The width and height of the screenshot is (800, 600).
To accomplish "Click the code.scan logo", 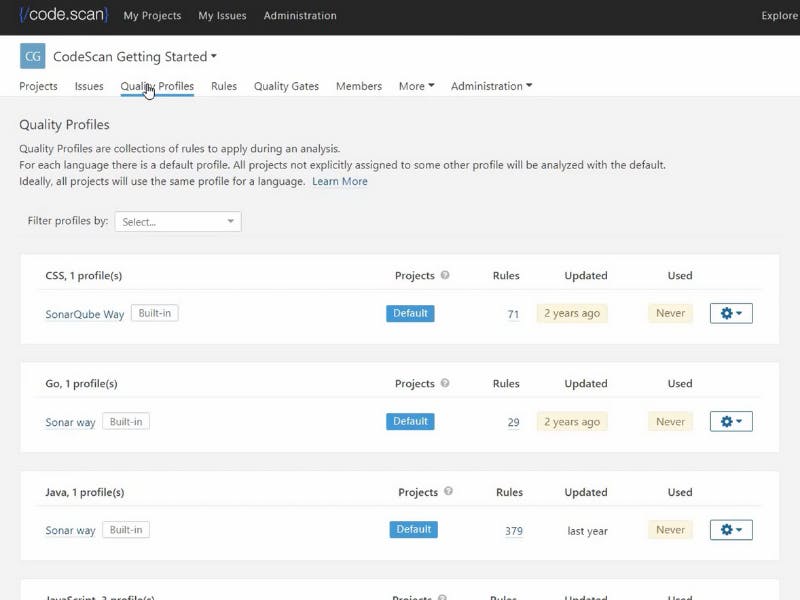I will coord(63,15).
